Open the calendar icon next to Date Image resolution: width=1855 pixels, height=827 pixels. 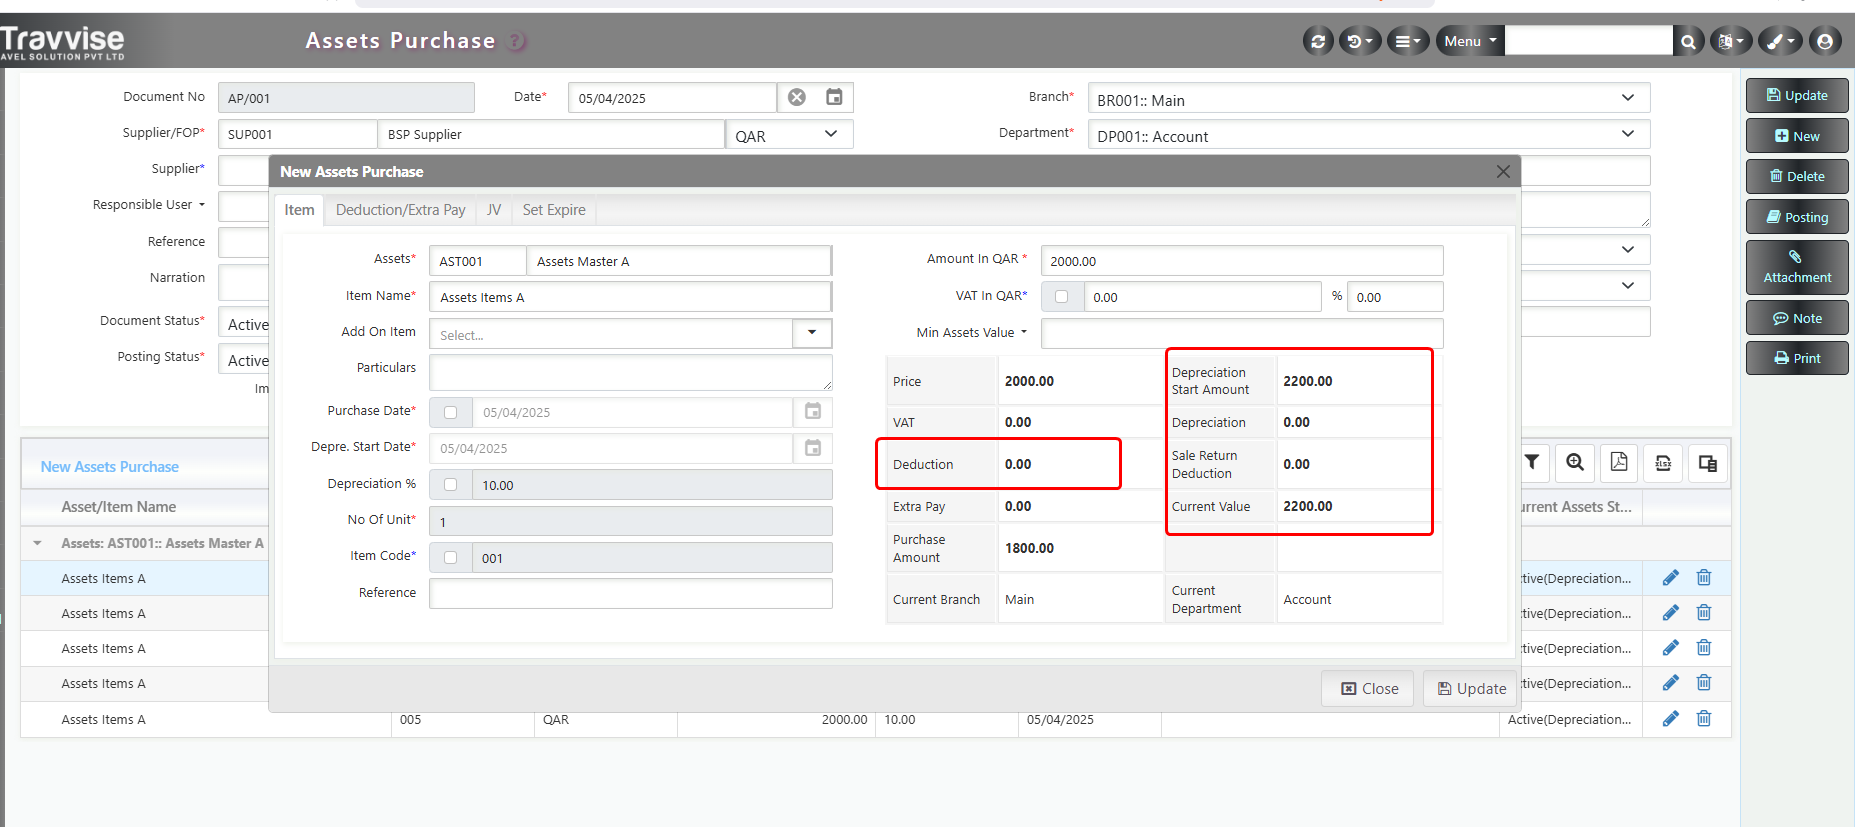pyautogui.click(x=834, y=97)
